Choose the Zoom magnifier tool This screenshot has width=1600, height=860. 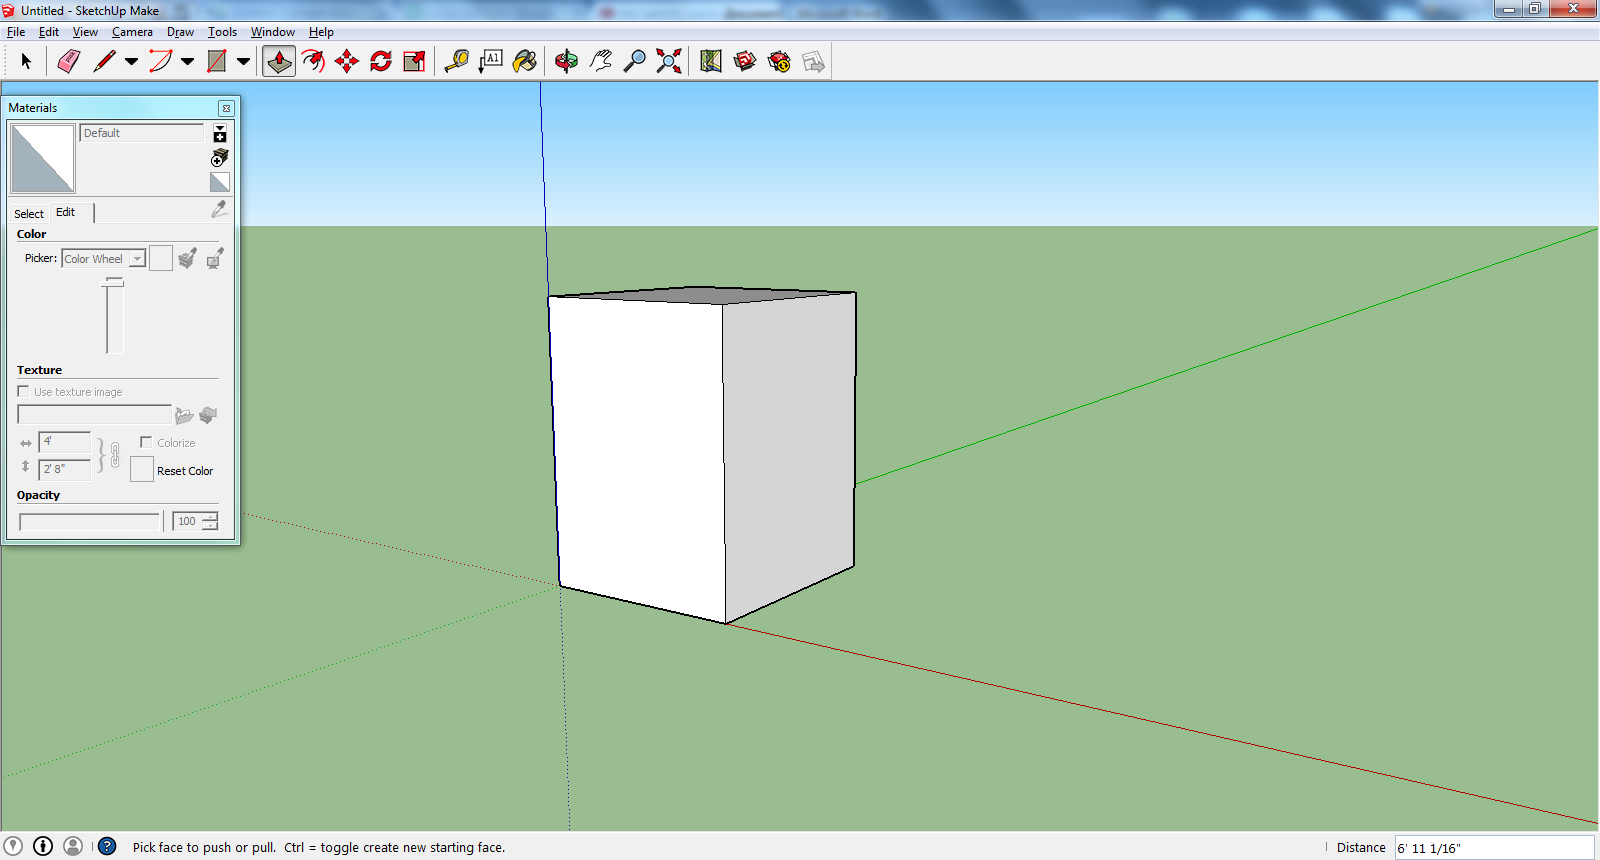pyautogui.click(x=634, y=61)
